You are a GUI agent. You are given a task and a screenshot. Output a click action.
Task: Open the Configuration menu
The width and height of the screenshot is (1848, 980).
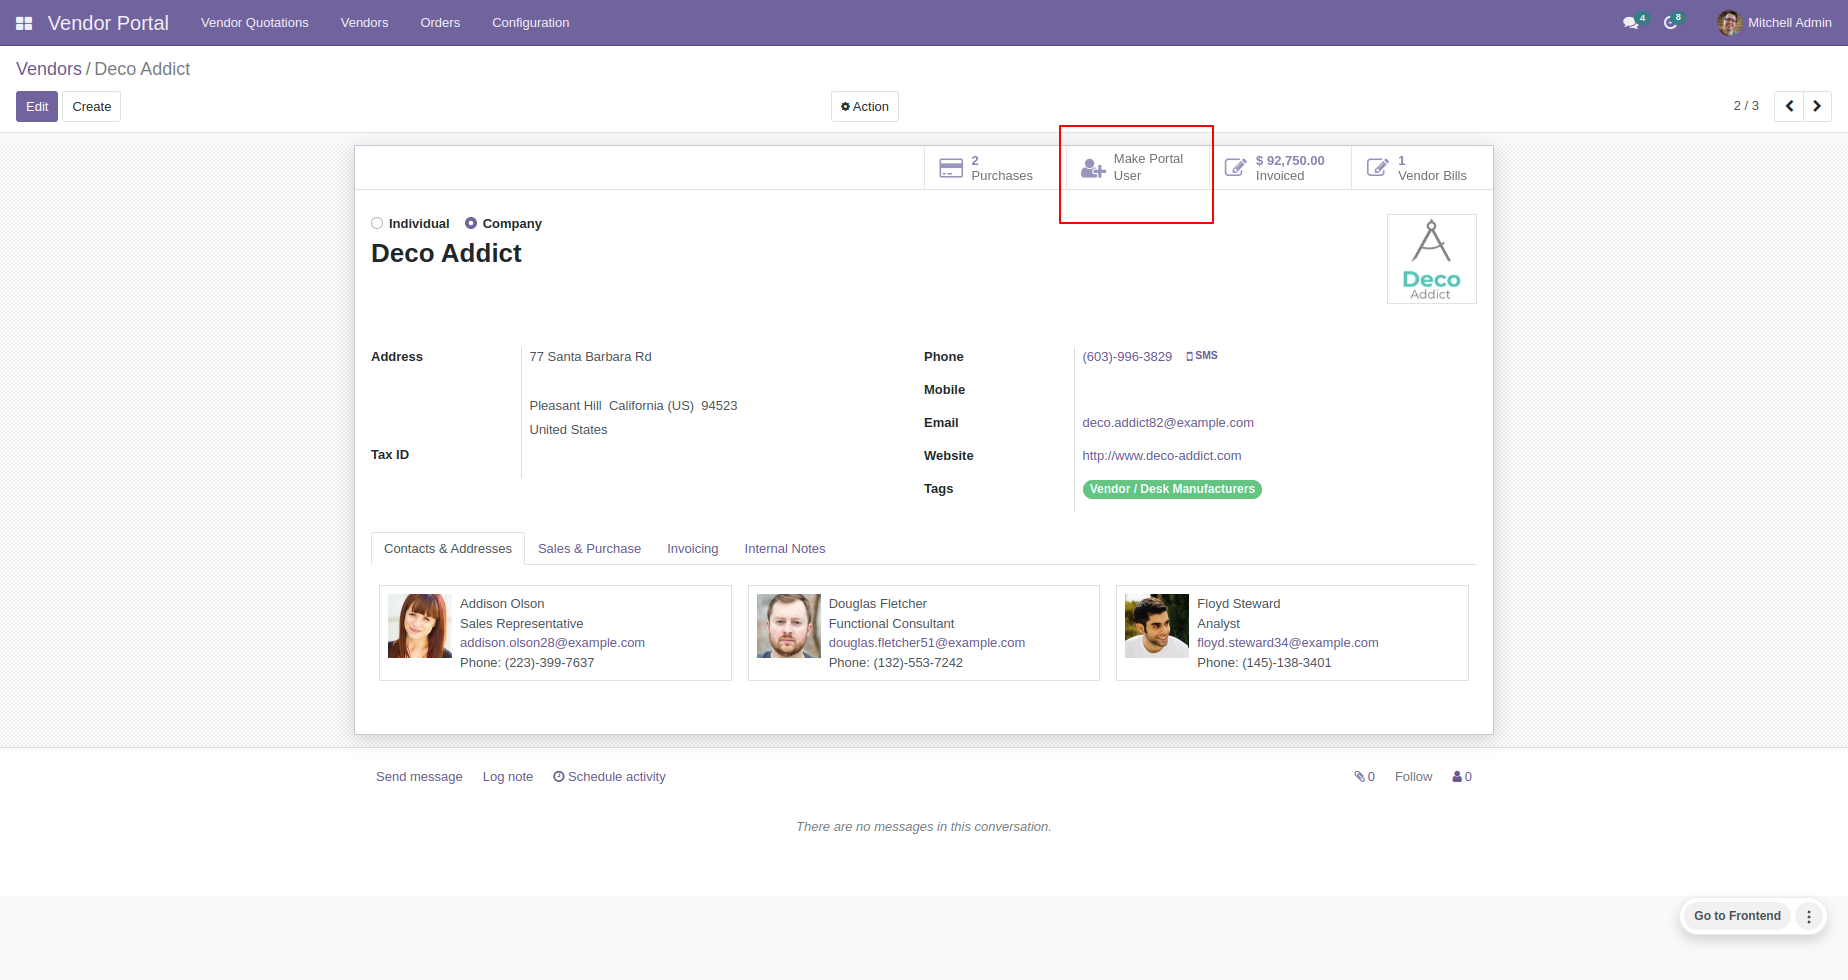coord(530,23)
